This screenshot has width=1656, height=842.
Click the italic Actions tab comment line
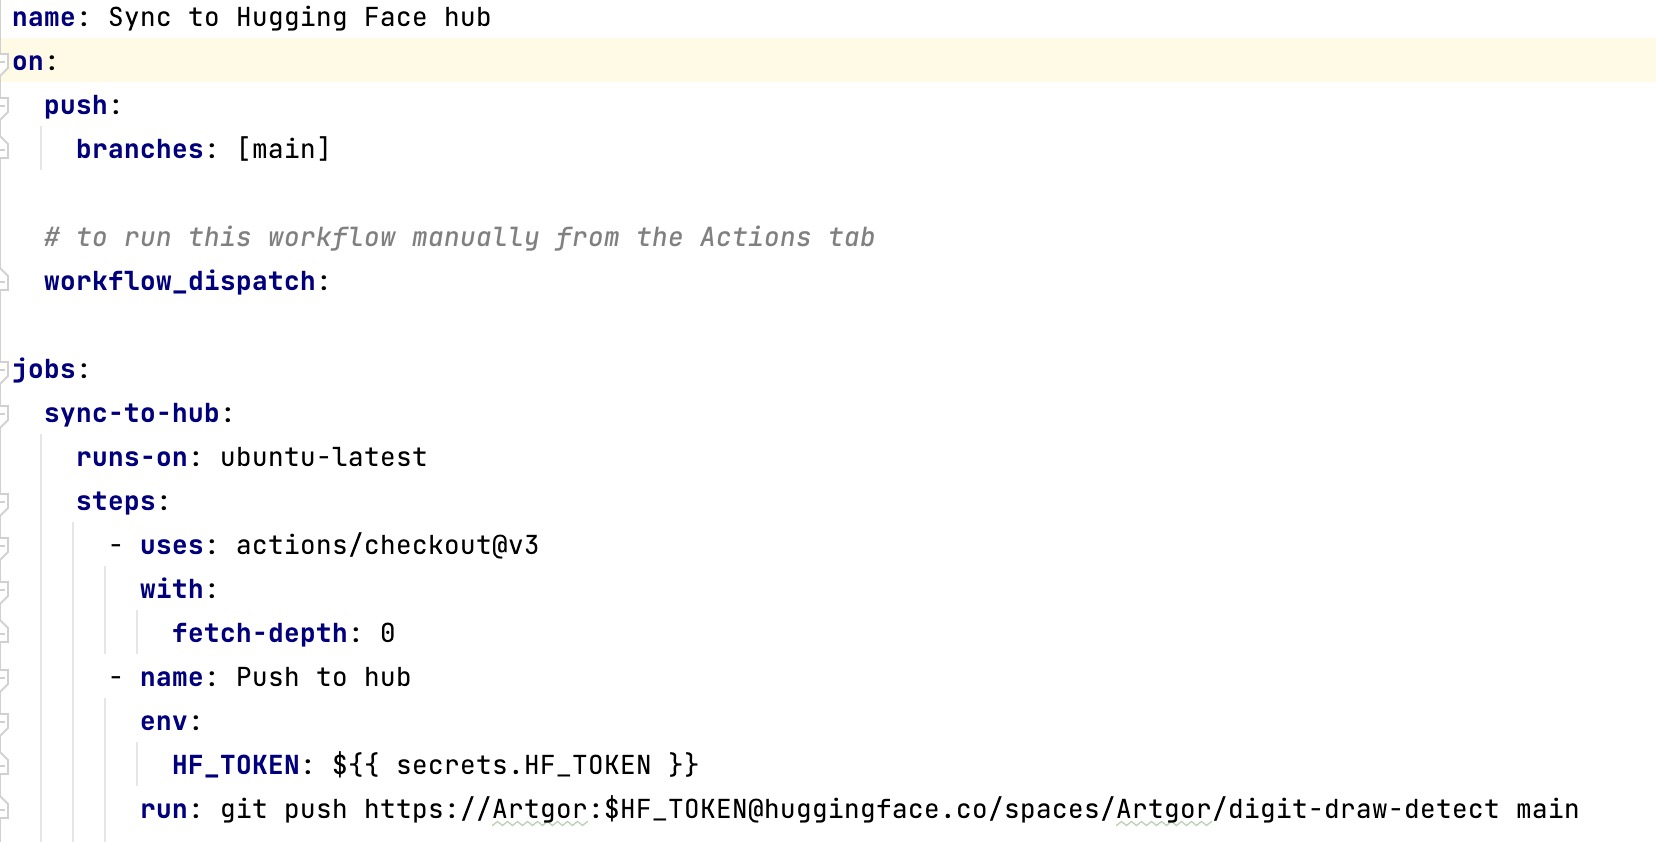click(x=460, y=238)
